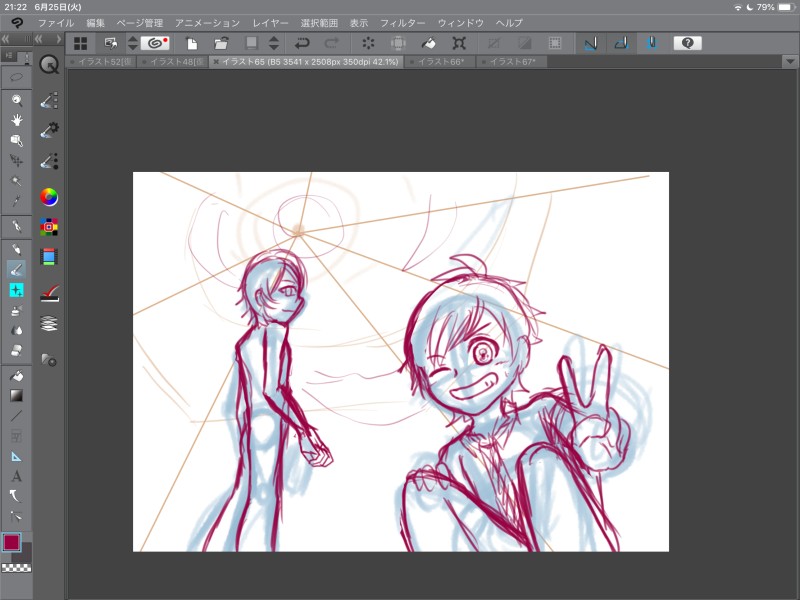Open a file with folder icon
The width and height of the screenshot is (800, 600).
click(221, 43)
